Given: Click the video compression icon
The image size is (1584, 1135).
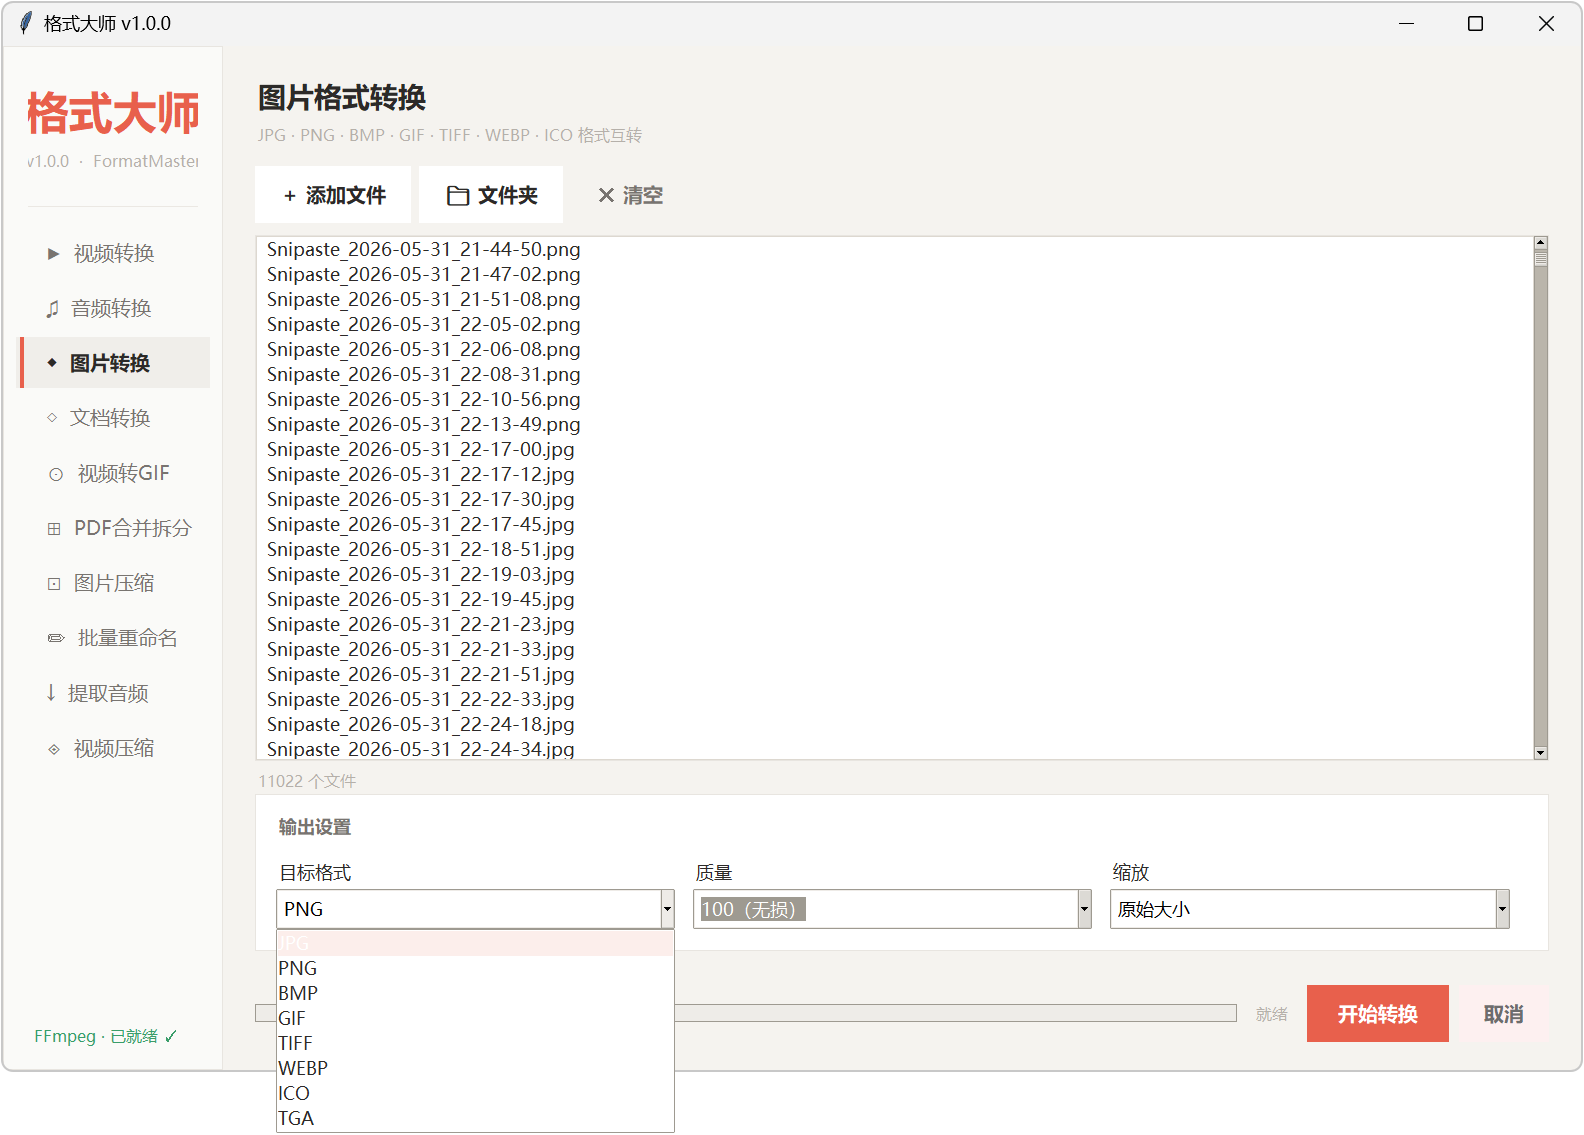Looking at the screenshot, I should [x=54, y=749].
